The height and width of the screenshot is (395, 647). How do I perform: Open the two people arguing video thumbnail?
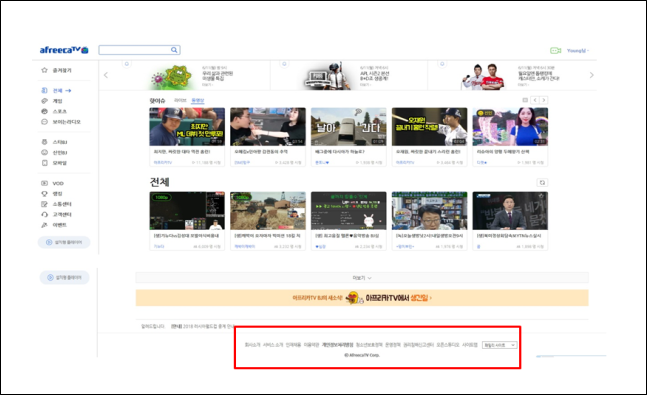(x=268, y=127)
